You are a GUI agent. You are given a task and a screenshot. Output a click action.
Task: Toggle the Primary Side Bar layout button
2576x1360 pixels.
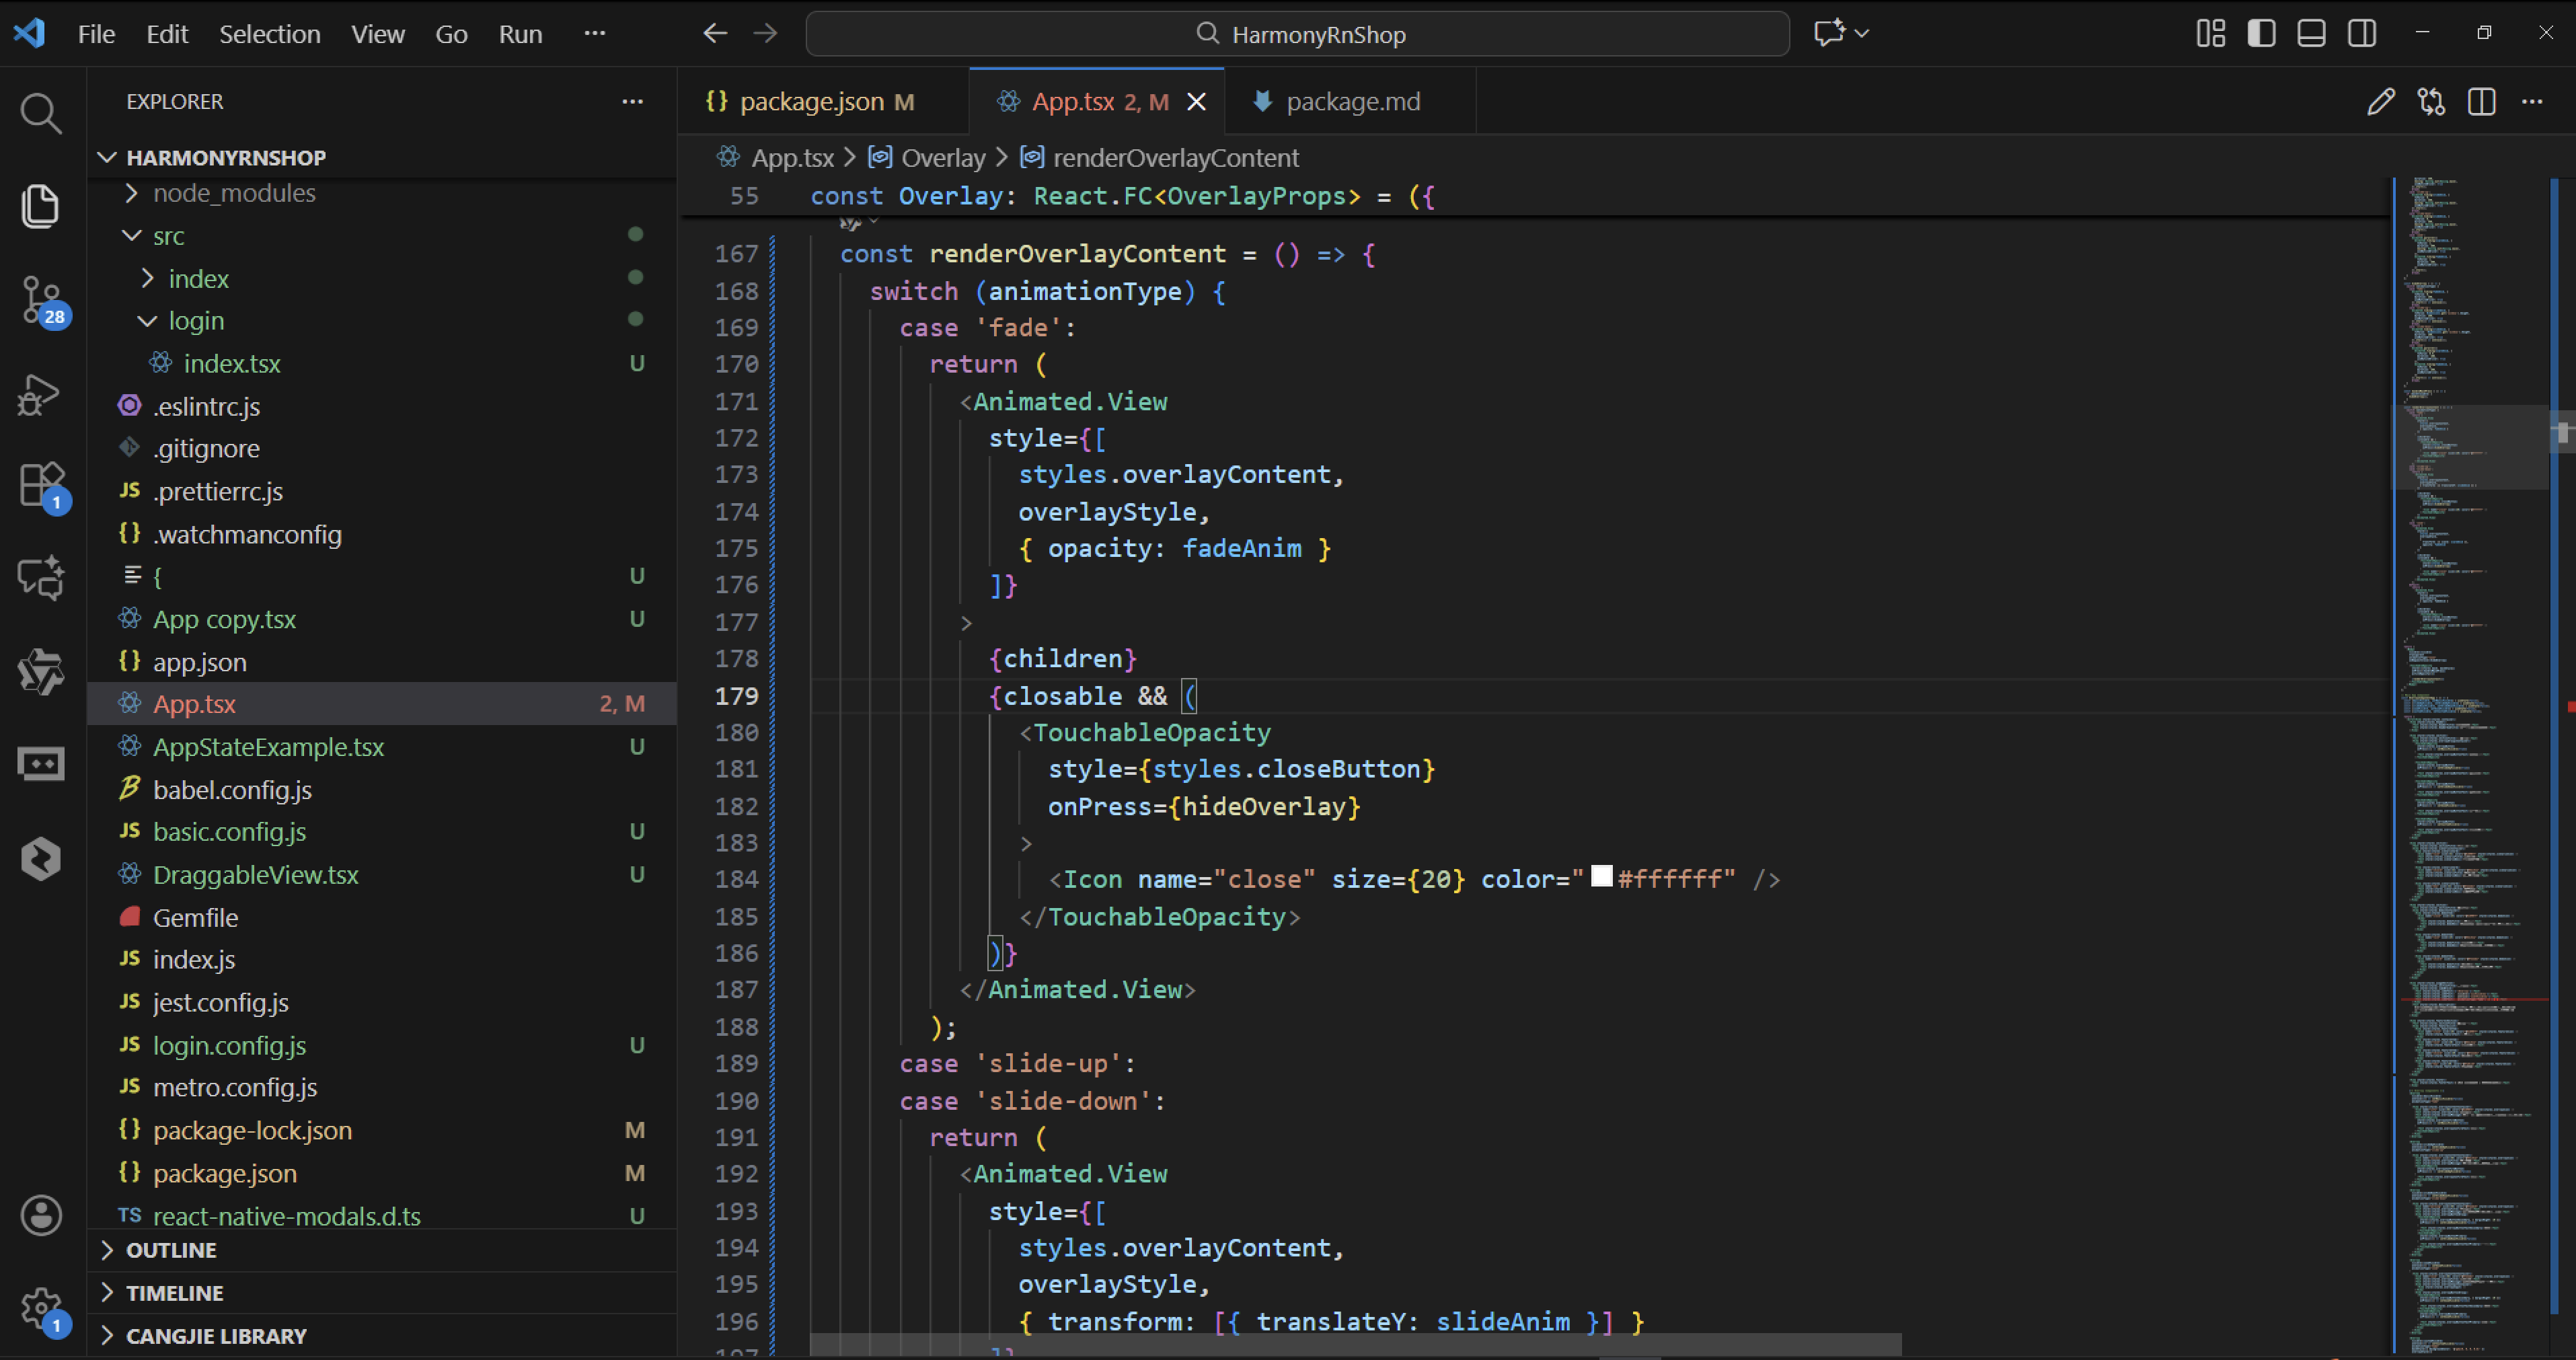pos(2261,34)
